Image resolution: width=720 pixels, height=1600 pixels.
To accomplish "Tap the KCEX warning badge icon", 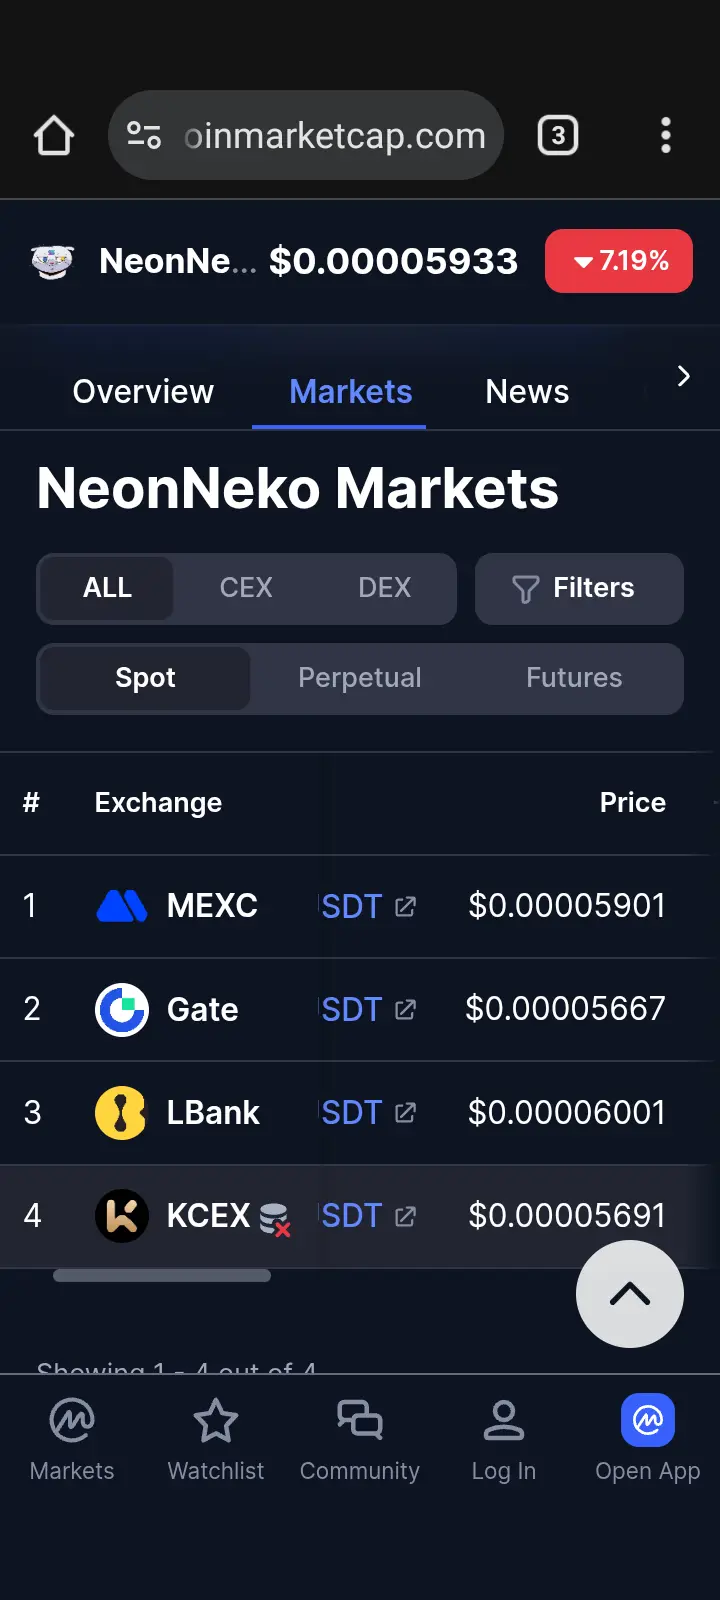I will 275,1219.
